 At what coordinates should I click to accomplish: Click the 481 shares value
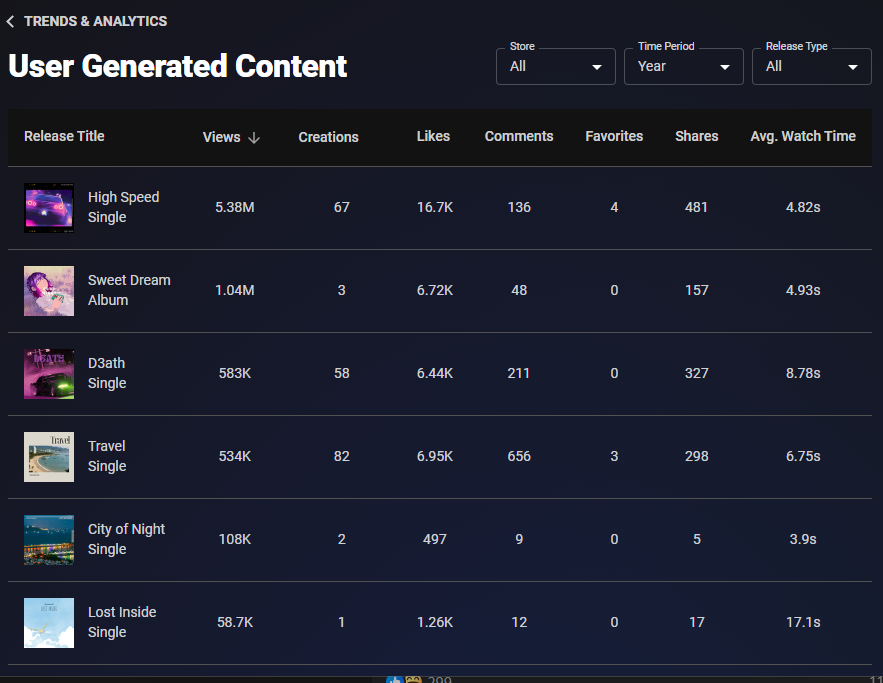coord(696,207)
